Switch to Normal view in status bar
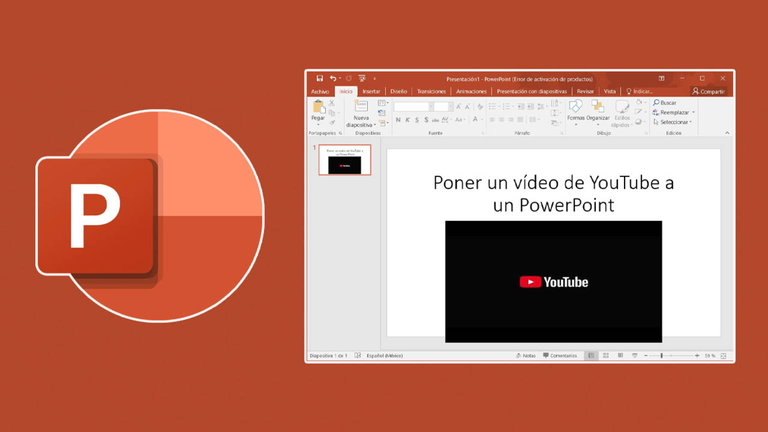This screenshot has height=432, width=768. (x=591, y=355)
